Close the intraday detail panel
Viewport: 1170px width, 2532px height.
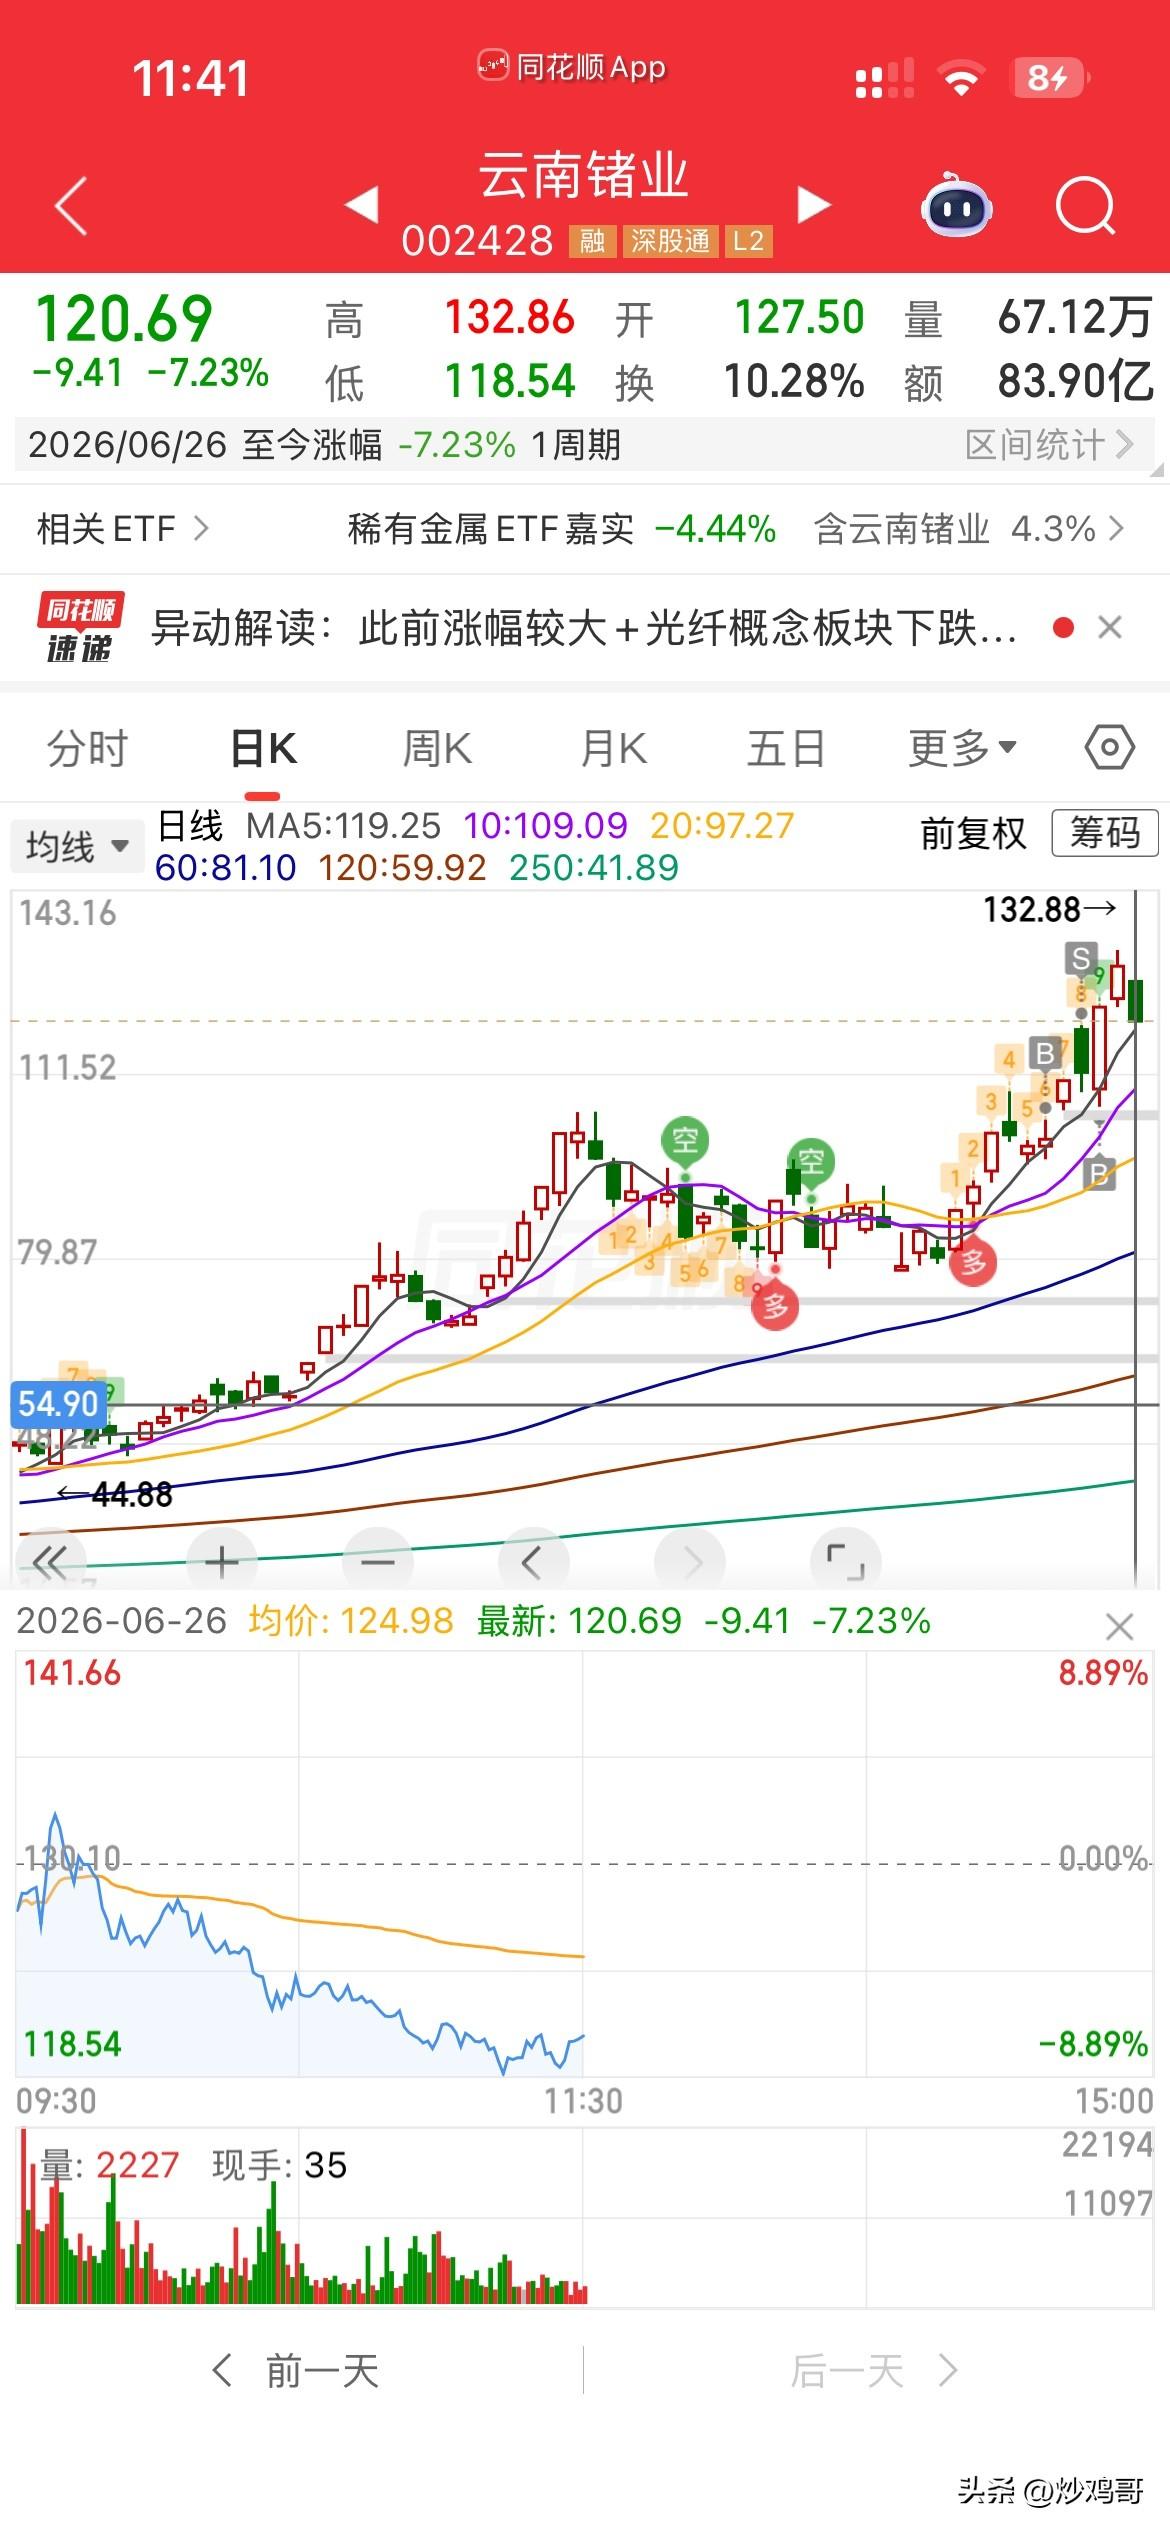pos(1119,1627)
